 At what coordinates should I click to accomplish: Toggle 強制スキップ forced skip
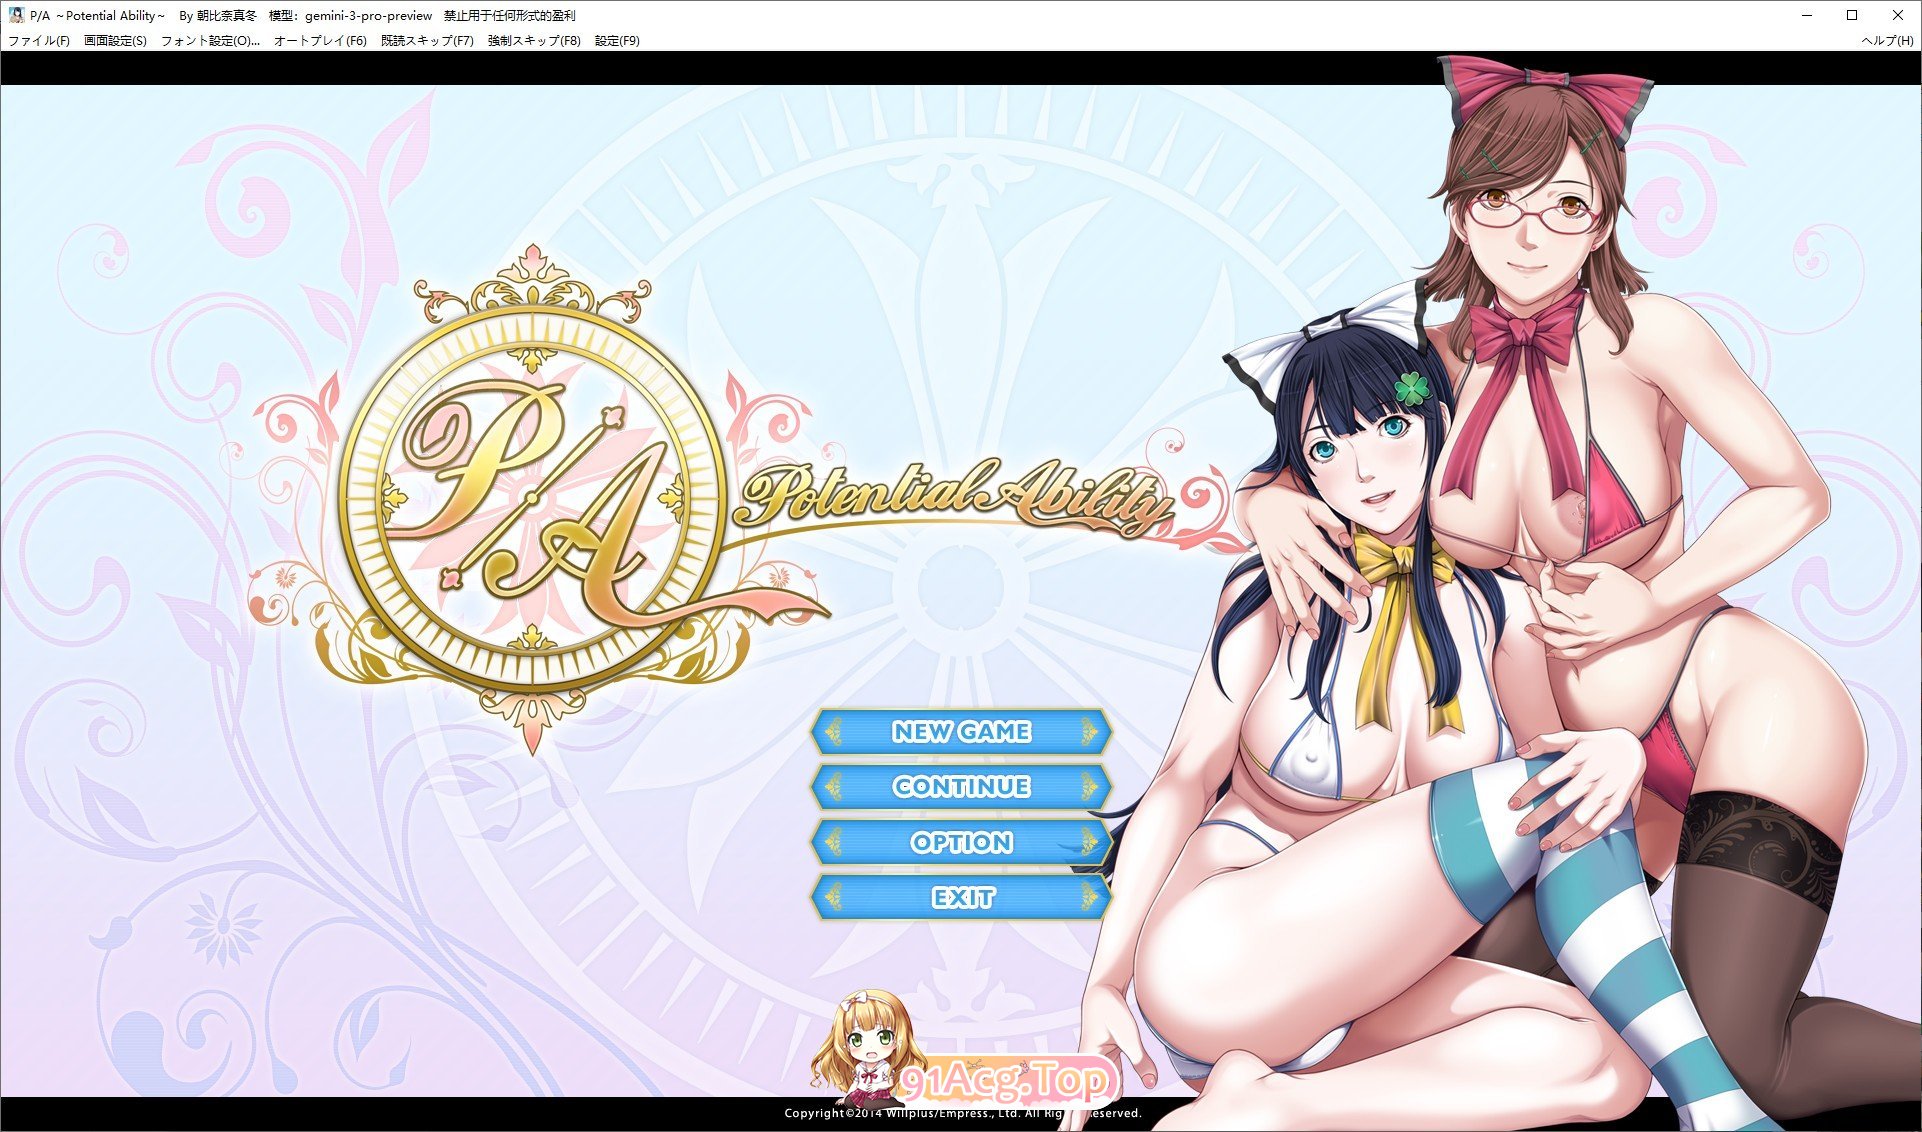[533, 41]
